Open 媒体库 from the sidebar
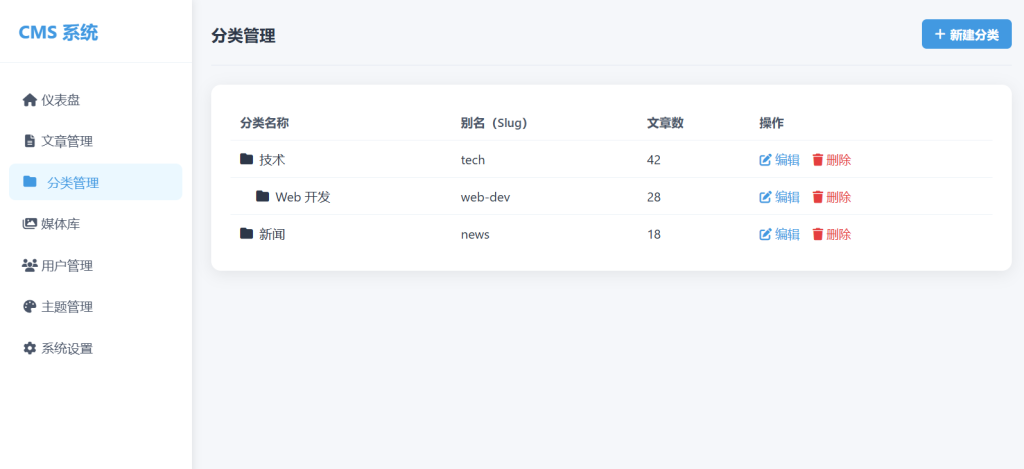The width and height of the screenshot is (1024, 469). click(x=60, y=224)
